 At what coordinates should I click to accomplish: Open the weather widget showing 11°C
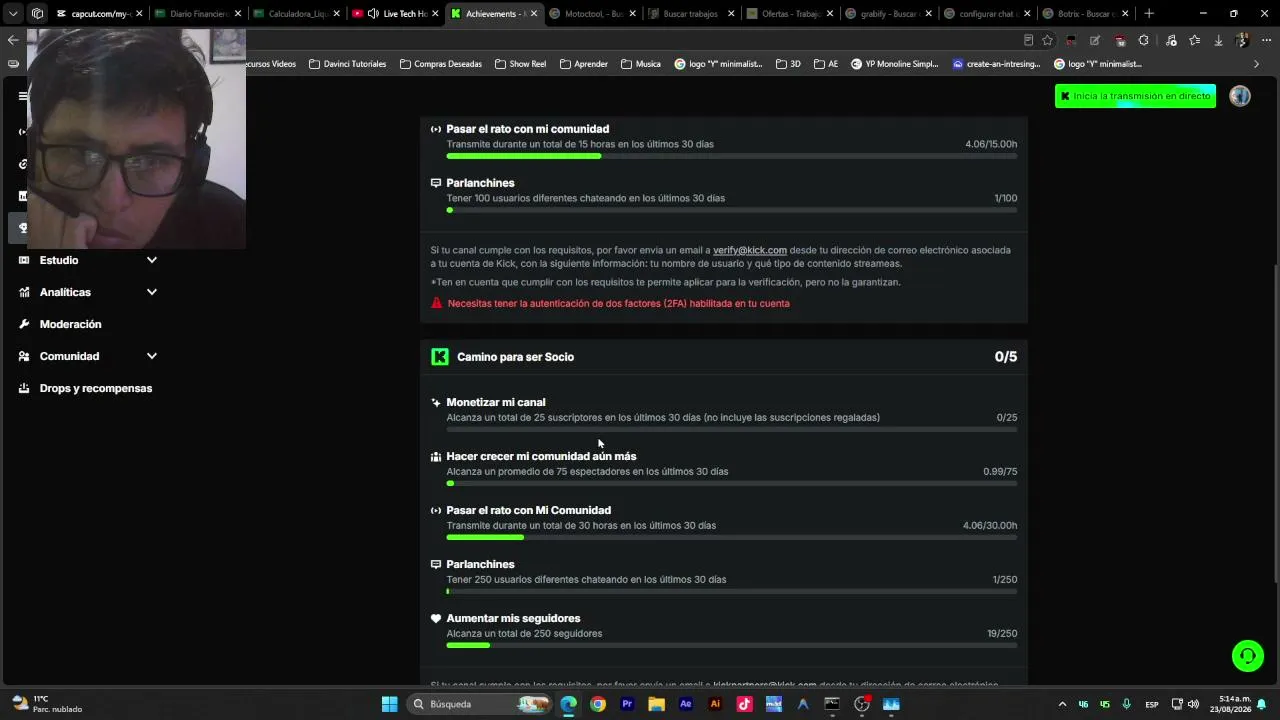(45, 704)
